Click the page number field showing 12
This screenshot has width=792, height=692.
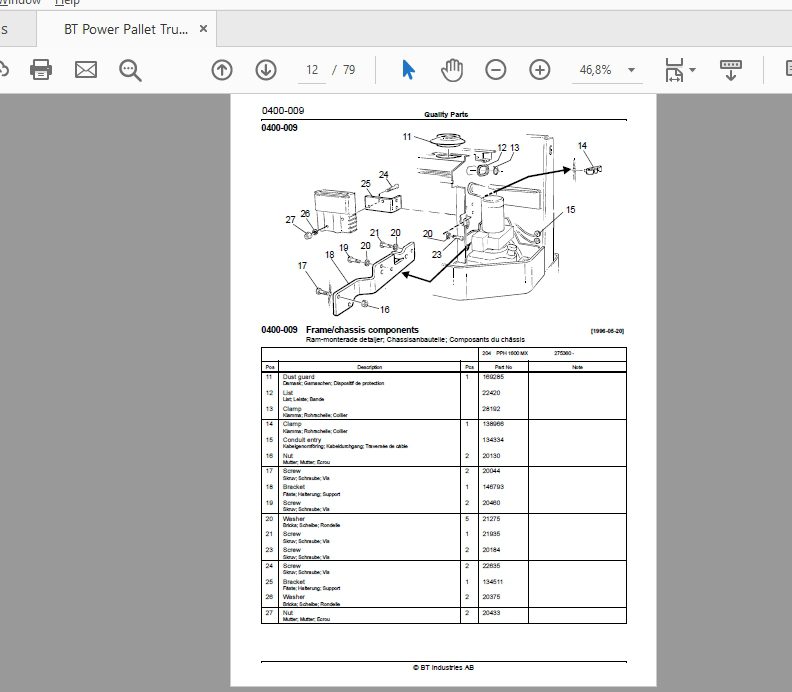(312, 70)
